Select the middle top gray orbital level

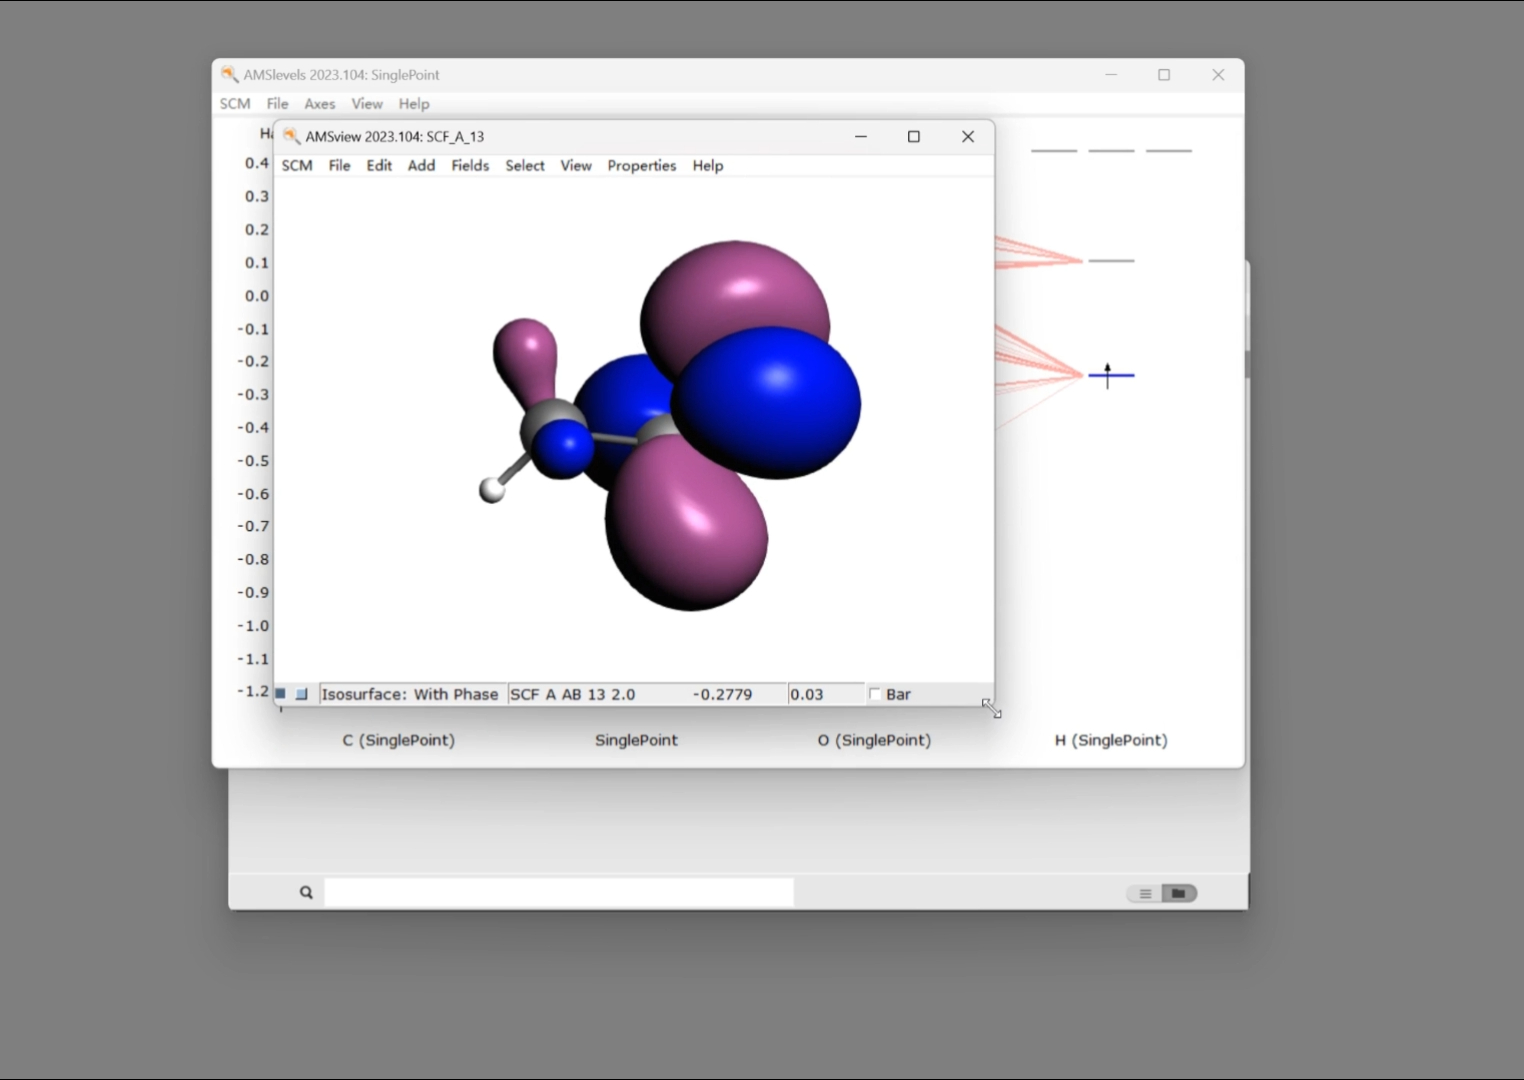tap(1111, 151)
